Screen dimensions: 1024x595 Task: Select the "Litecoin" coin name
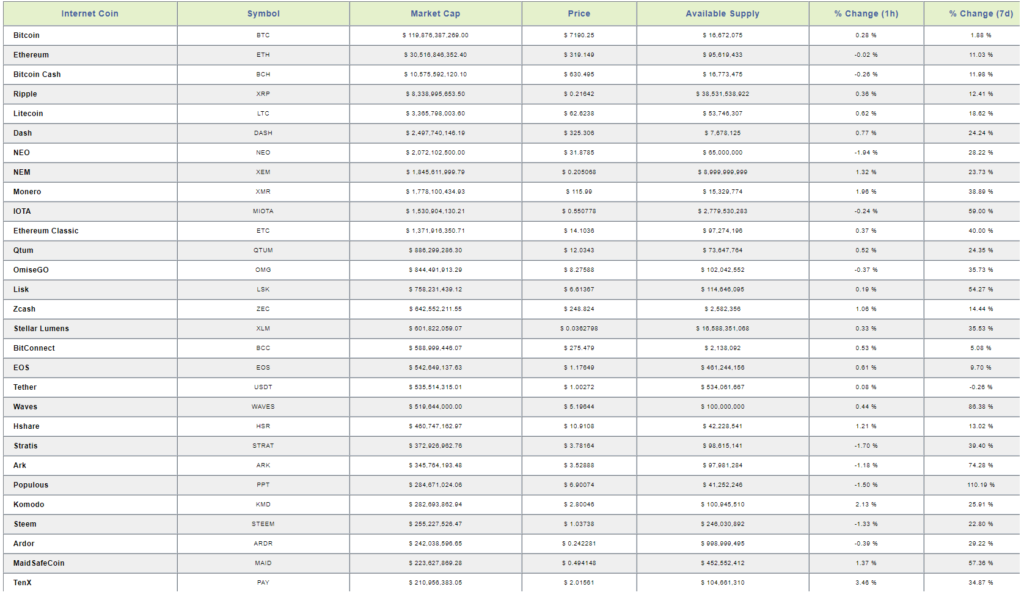tap(28, 114)
